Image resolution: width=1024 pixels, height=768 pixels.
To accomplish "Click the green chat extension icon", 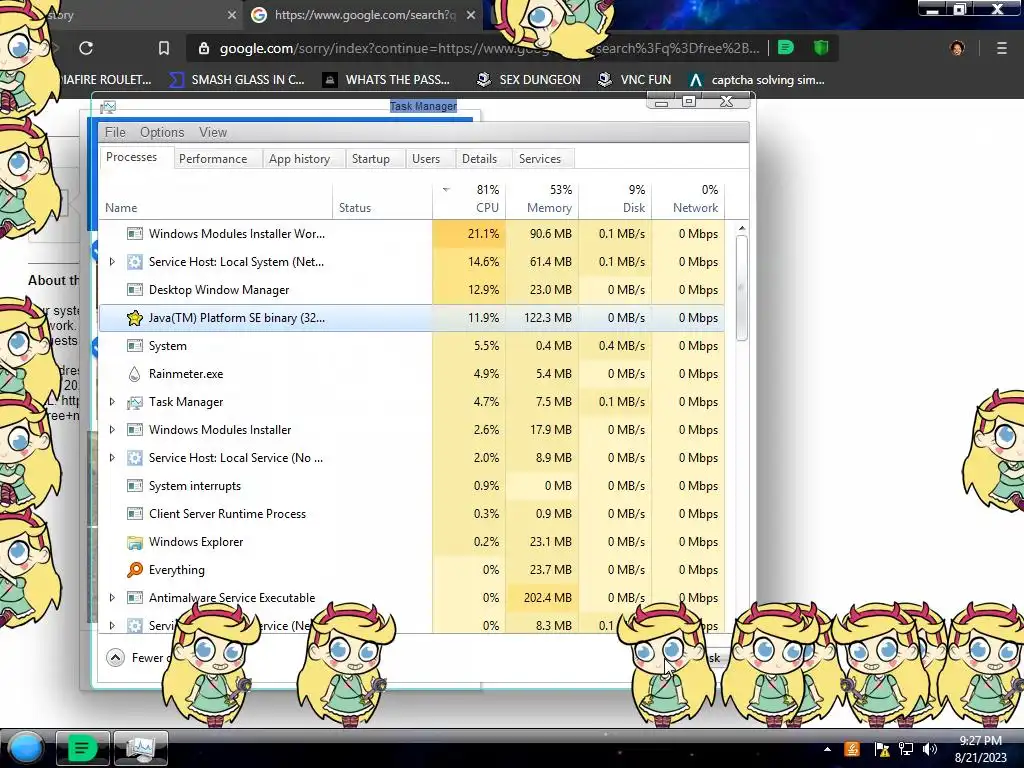I will (x=786, y=47).
